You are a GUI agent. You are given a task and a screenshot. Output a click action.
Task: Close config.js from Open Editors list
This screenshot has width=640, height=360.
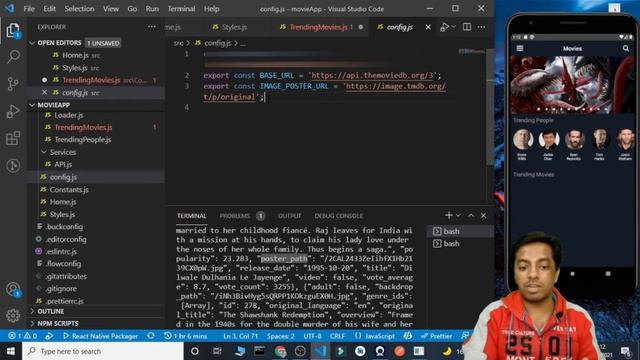(x=44, y=92)
